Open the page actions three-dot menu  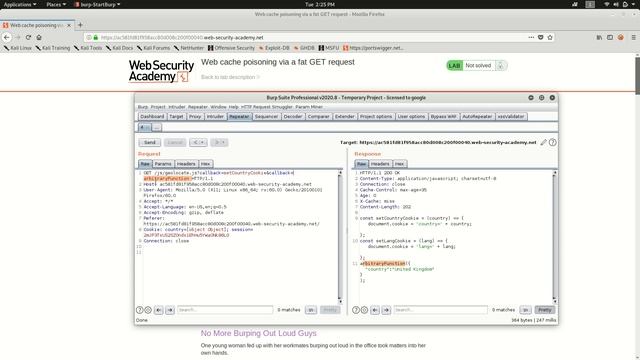[531, 37]
